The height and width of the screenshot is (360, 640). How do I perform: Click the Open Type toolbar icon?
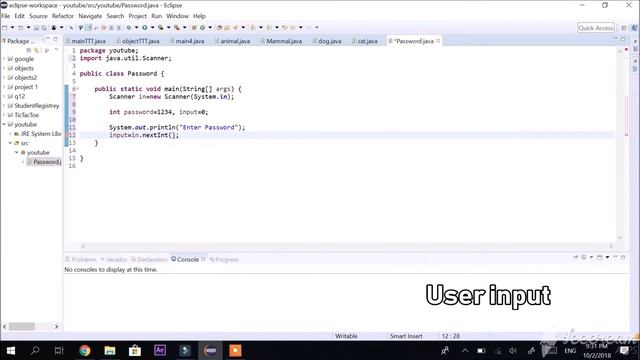[219, 27]
